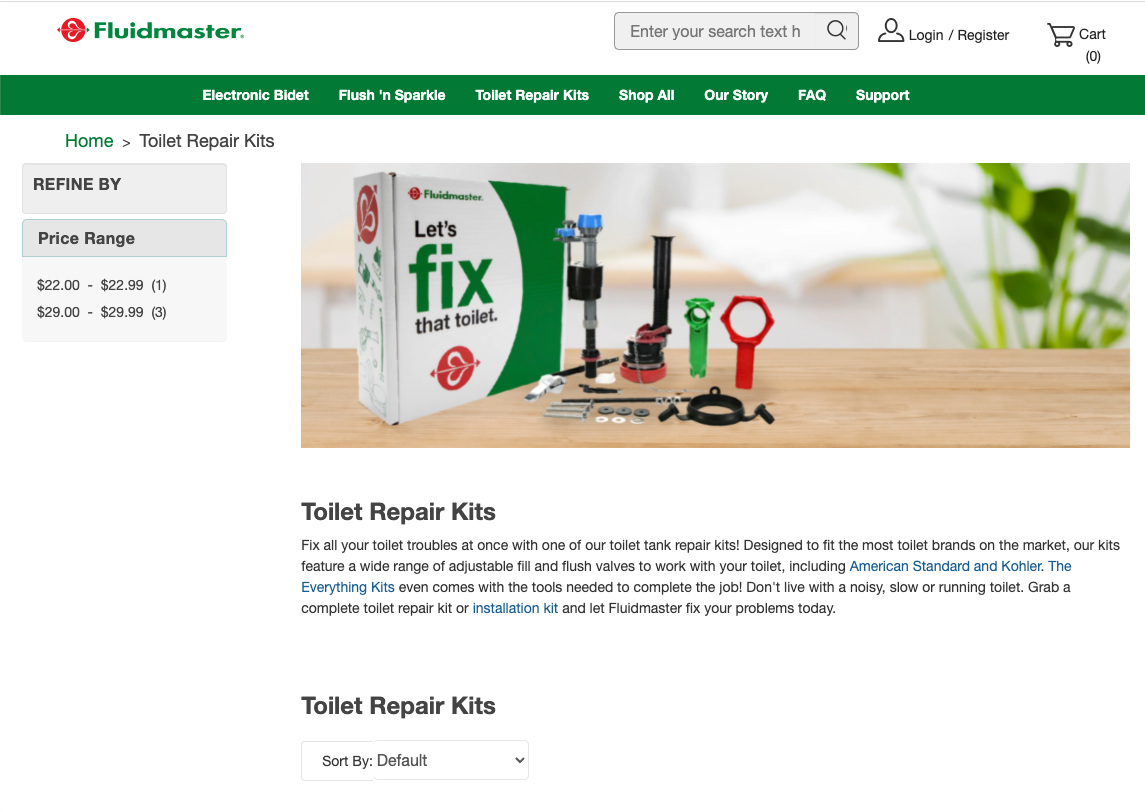Filter by $22.00 - $22.99 price range
1145x812 pixels.
102,285
